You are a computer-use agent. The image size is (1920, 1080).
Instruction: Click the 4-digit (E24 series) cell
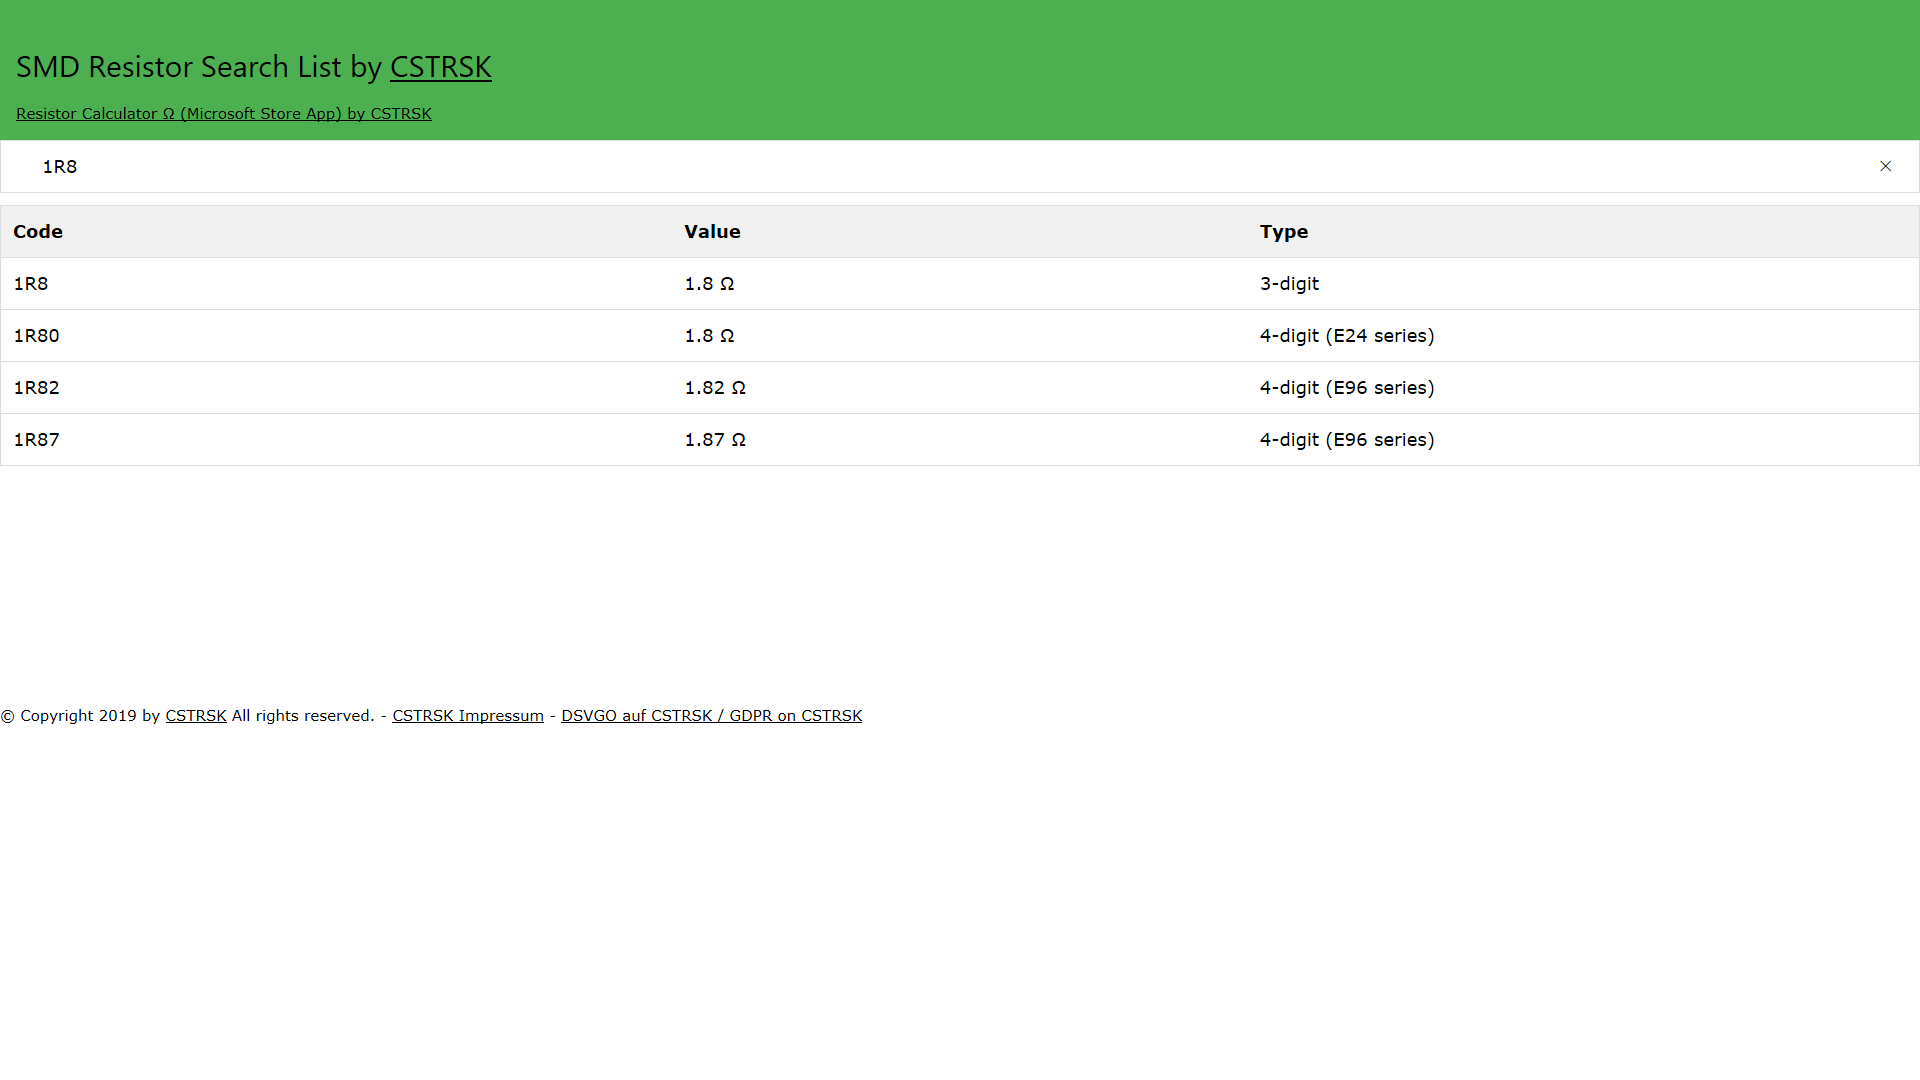tap(1346, 336)
